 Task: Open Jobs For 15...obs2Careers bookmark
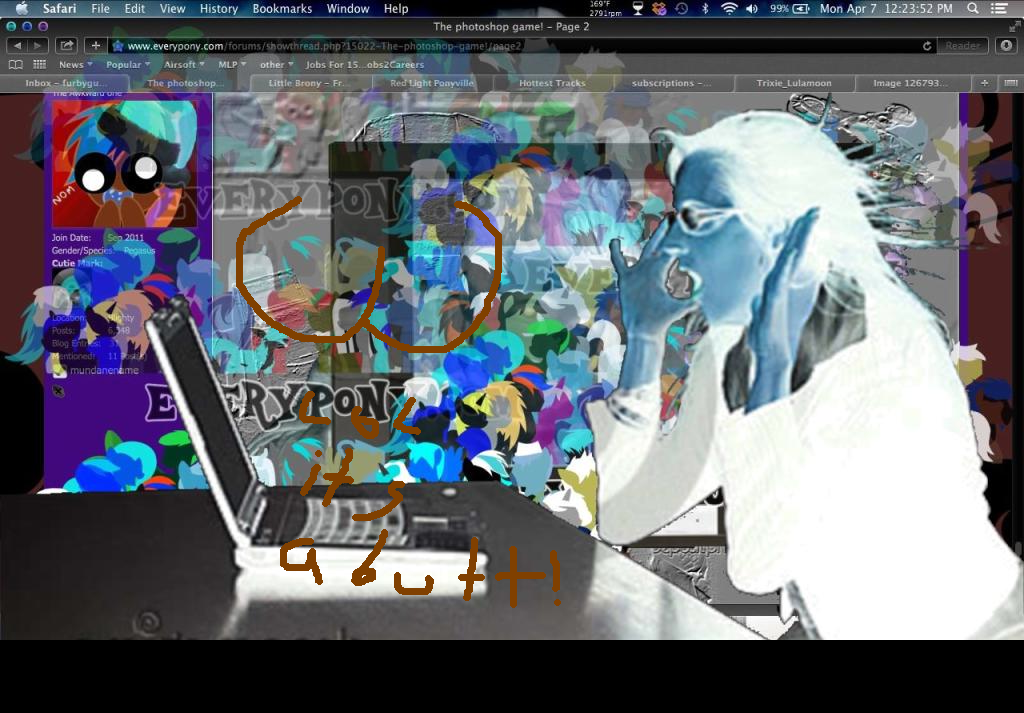coord(364,65)
